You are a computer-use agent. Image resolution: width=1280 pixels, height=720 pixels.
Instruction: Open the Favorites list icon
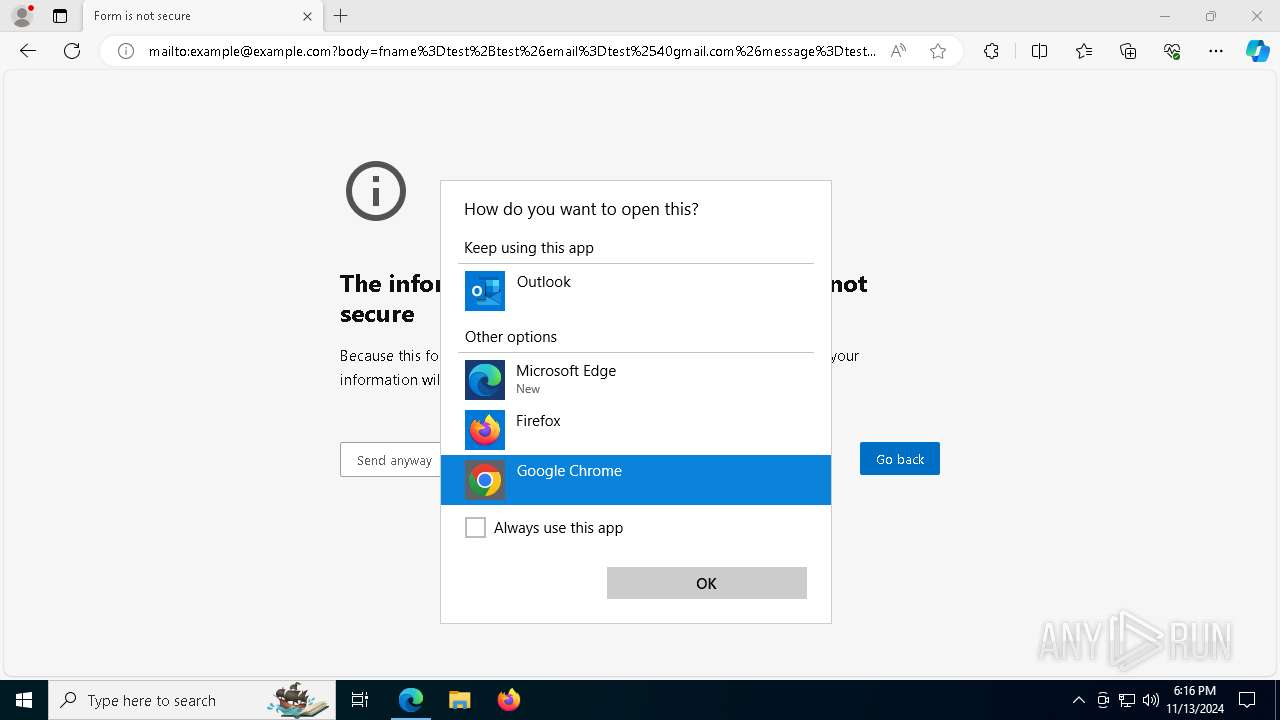coord(1084,51)
